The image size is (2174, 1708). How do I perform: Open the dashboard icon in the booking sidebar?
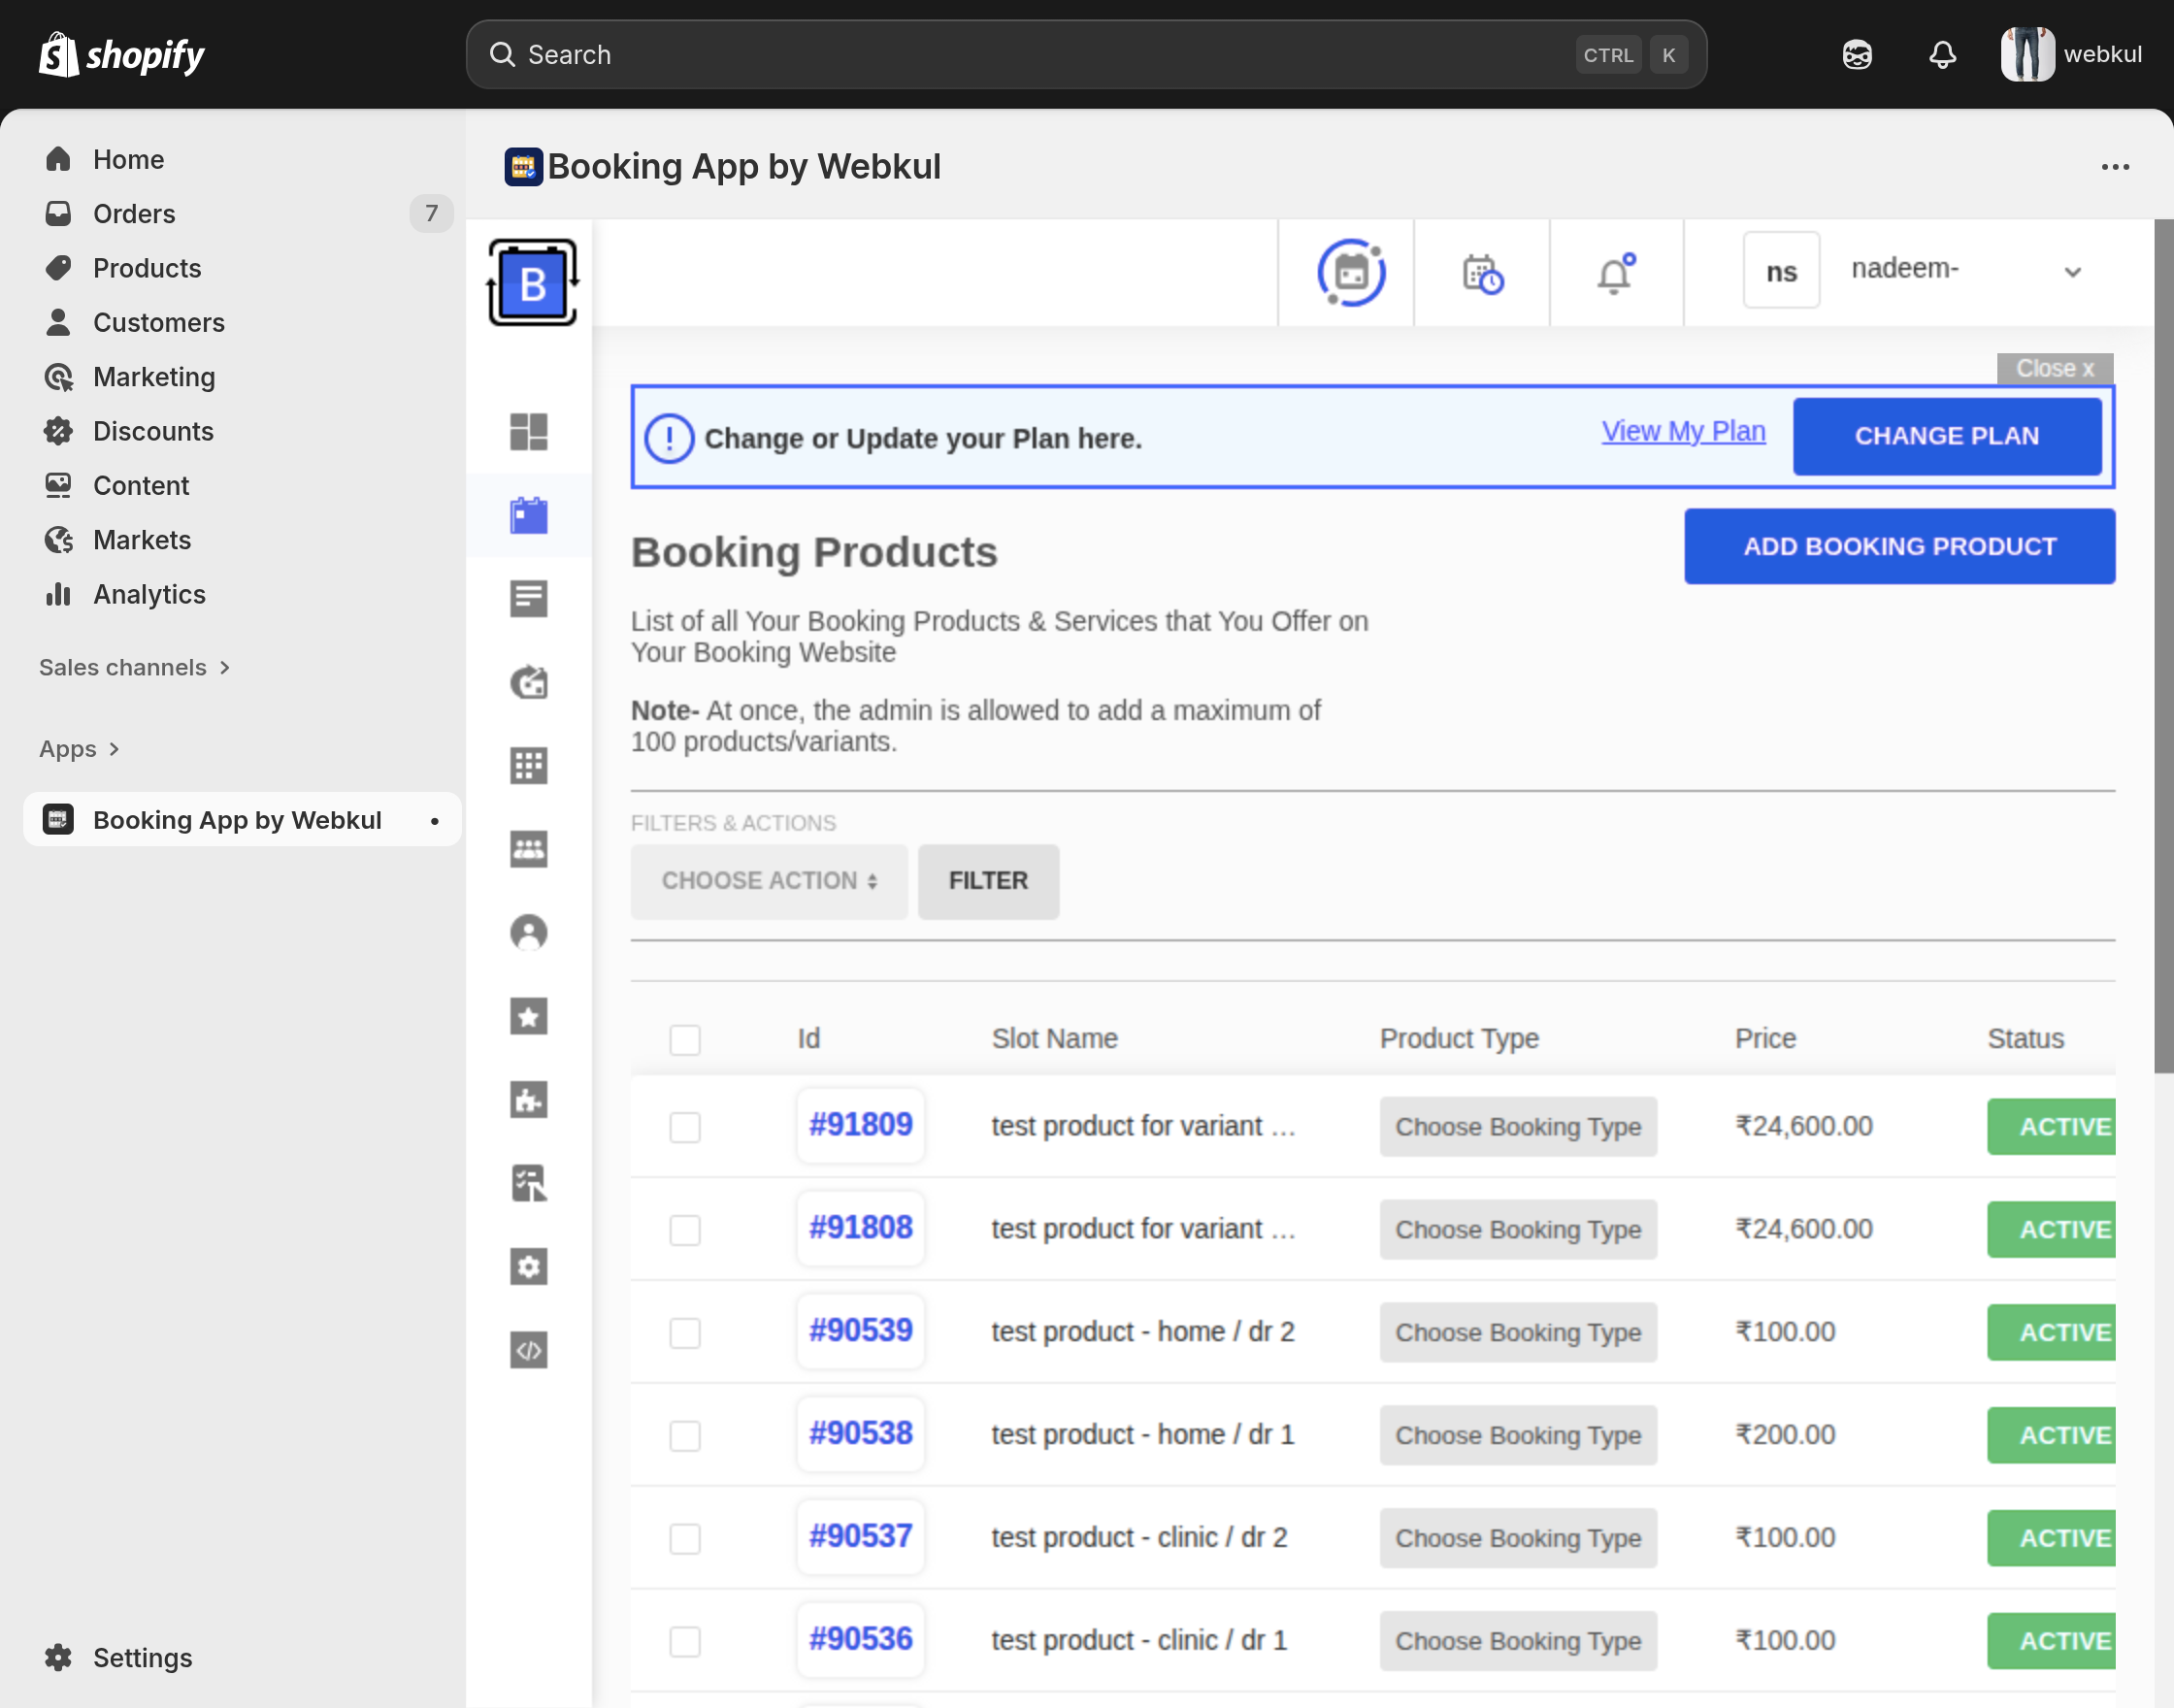click(528, 432)
